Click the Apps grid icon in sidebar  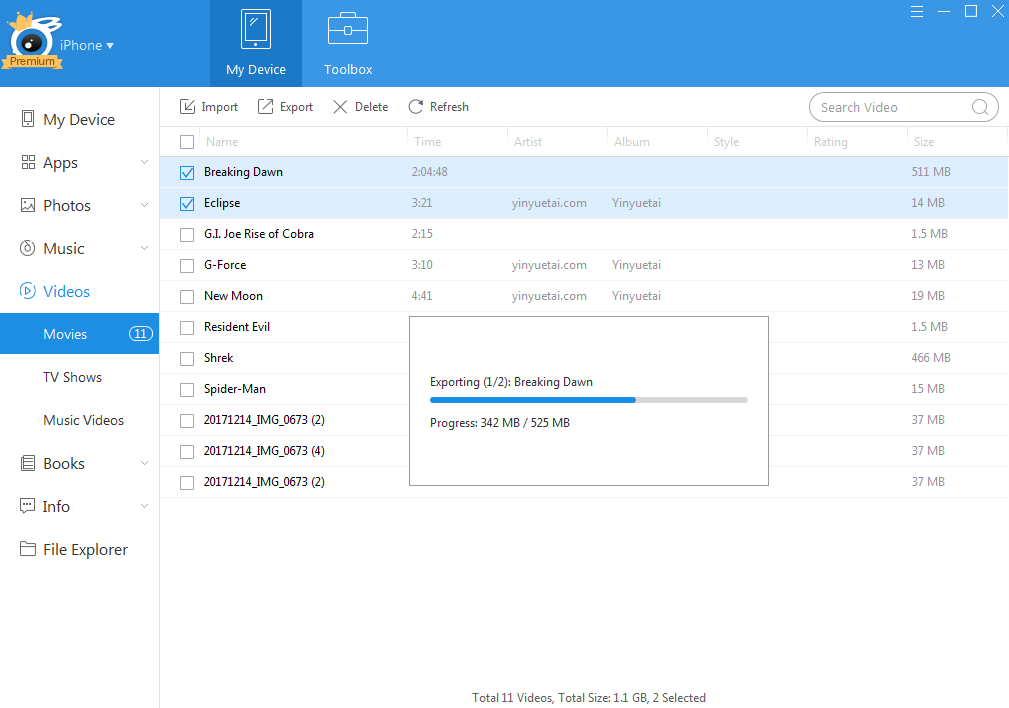click(28, 162)
